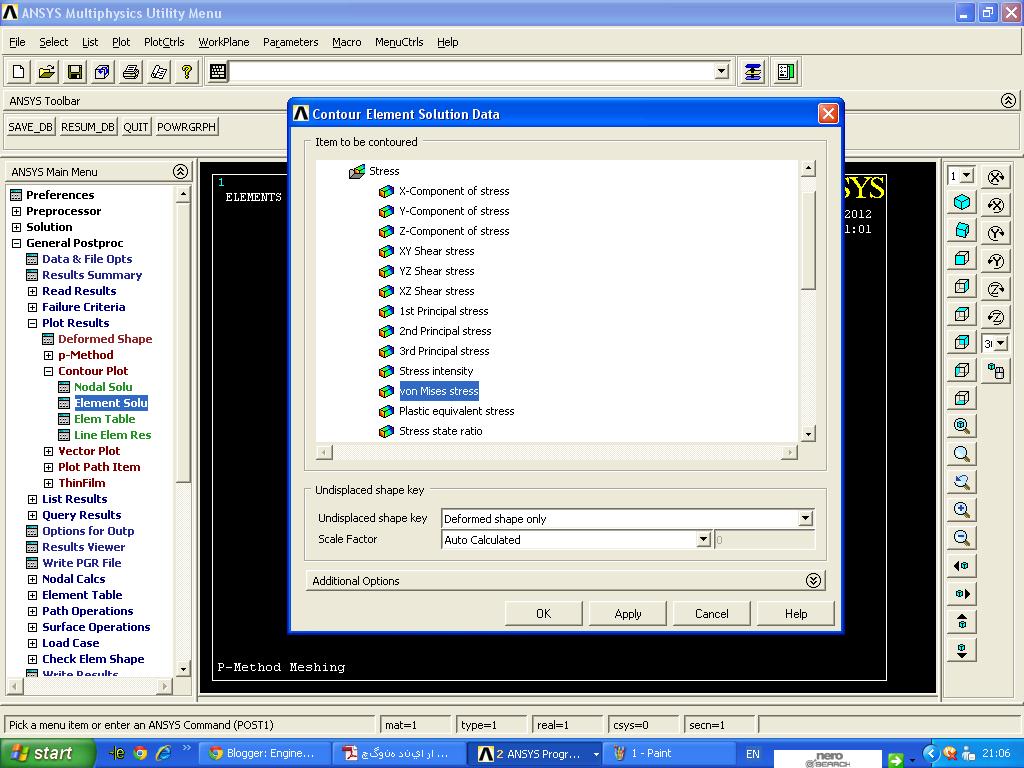Open the command input history dropdown
Image resolution: width=1024 pixels, height=768 pixels.
point(721,71)
